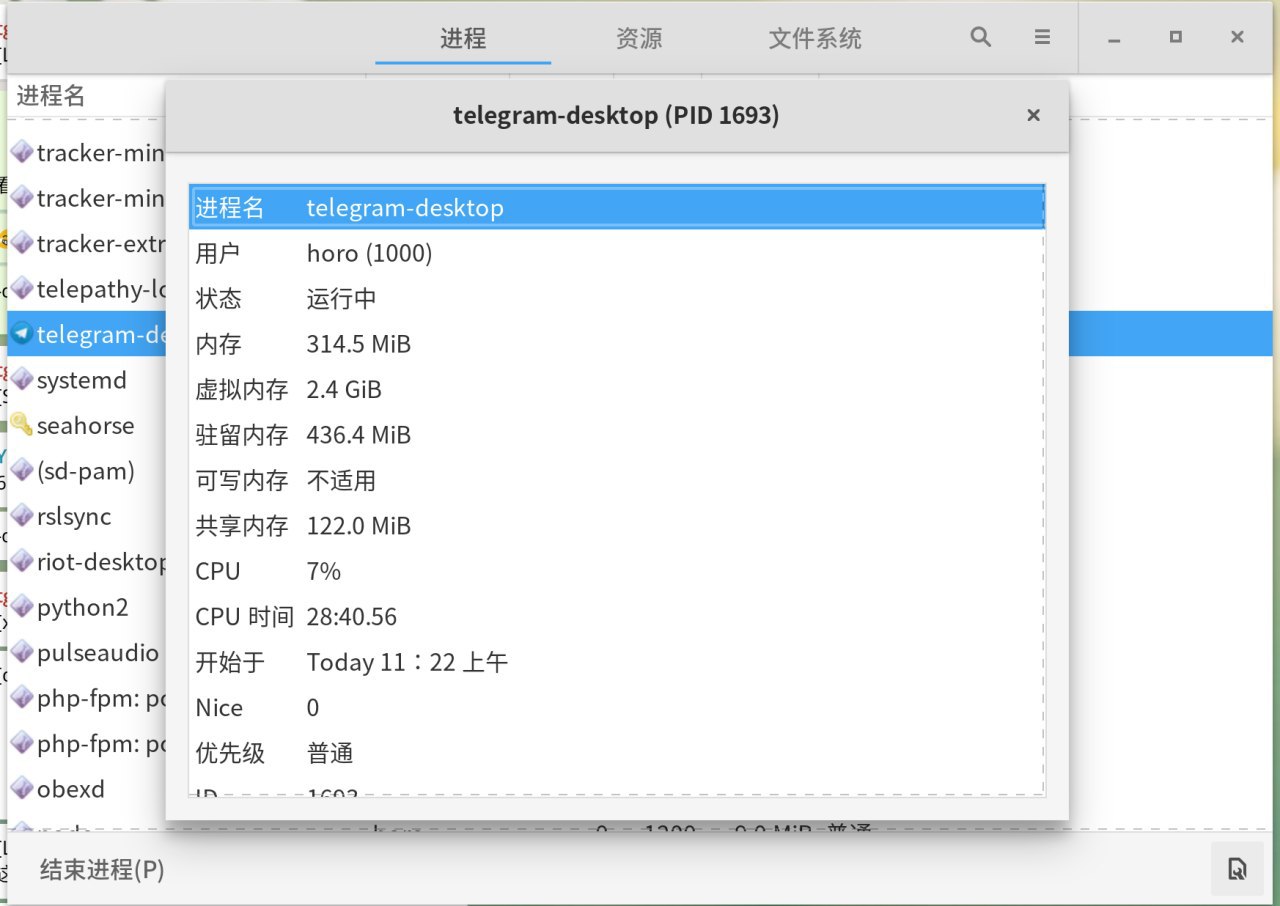The height and width of the screenshot is (906, 1280).
Task: Click the pulseaudio process icon
Action: pyautogui.click(x=21, y=653)
